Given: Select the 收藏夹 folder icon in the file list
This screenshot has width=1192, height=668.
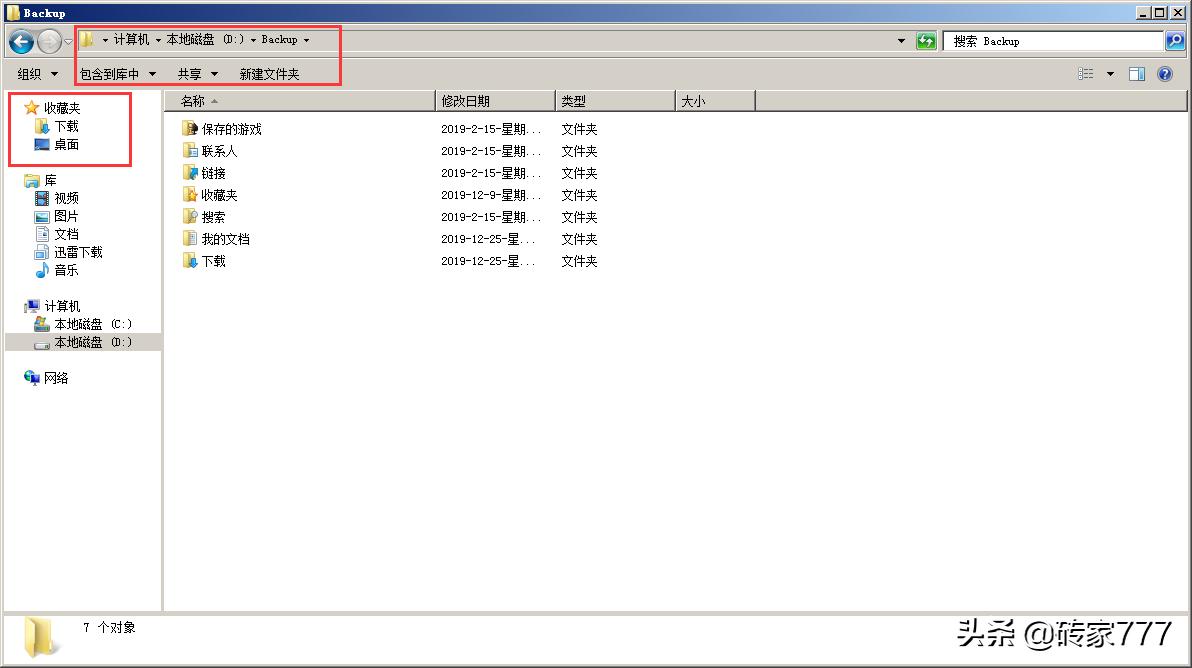Looking at the screenshot, I should pyautogui.click(x=190, y=195).
